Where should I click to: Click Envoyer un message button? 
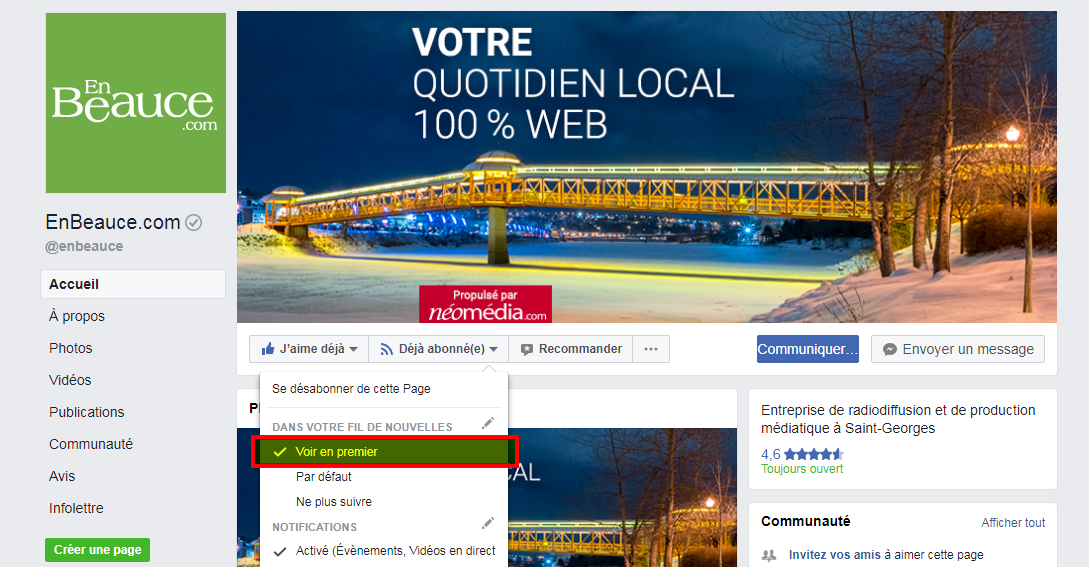(x=958, y=349)
